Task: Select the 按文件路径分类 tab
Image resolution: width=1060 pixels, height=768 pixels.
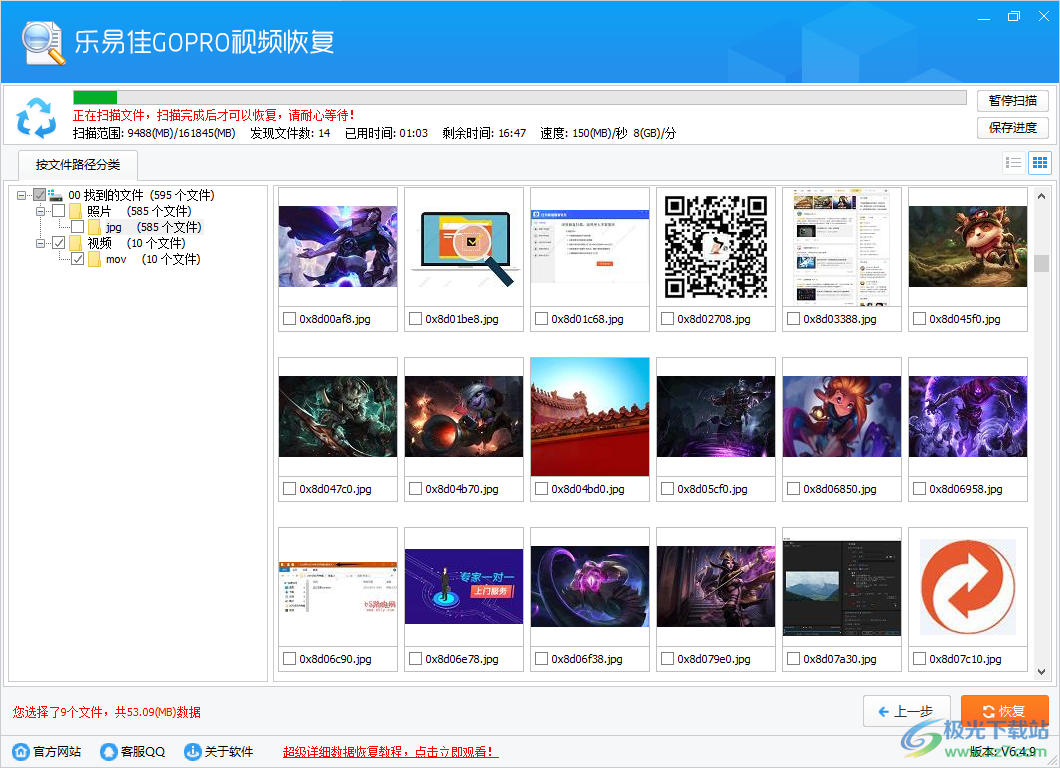Action: [78, 165]
